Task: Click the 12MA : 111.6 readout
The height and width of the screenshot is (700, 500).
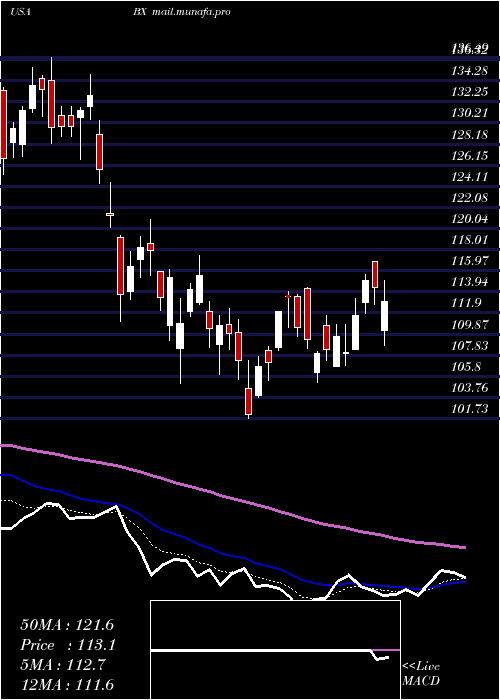Action: pos(67,684)
